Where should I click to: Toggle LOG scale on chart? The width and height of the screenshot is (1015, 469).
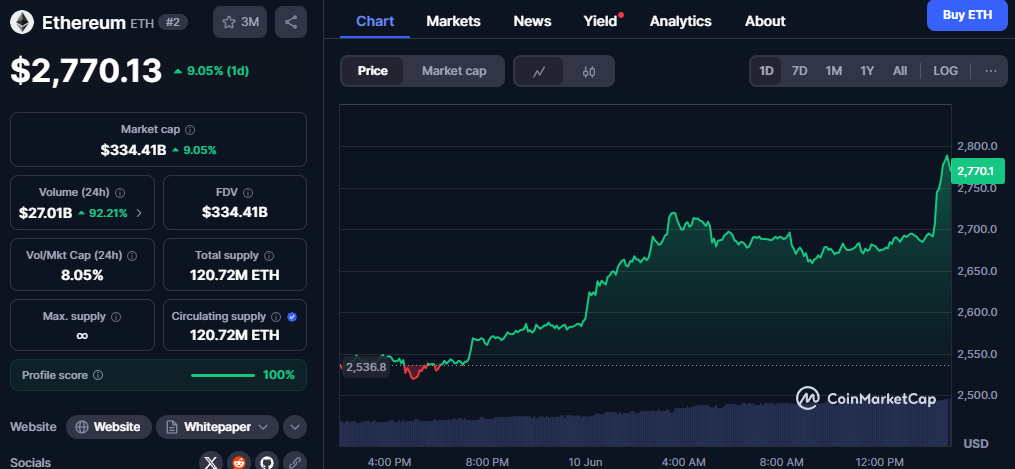[x=945, y=71]
